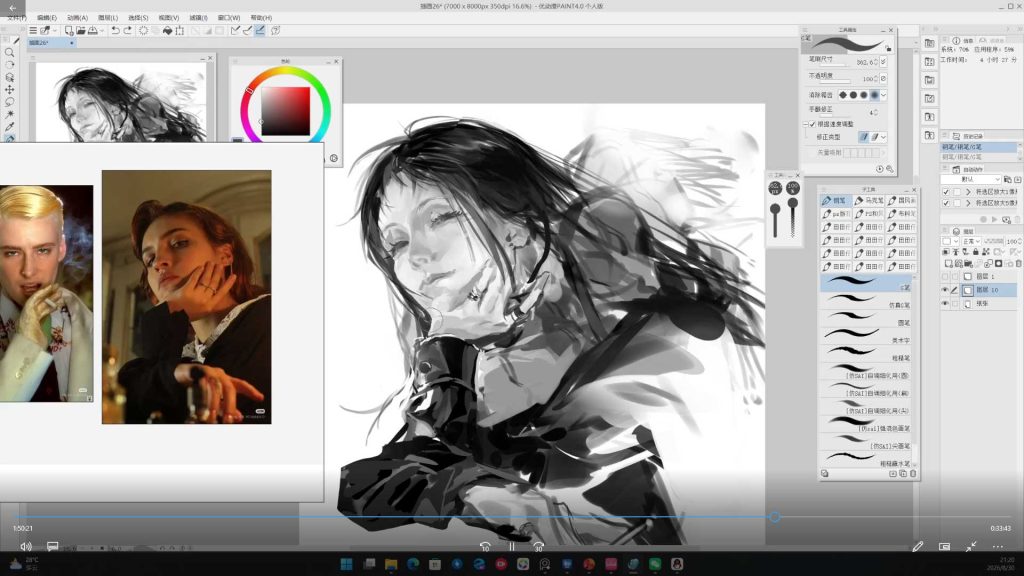This screenshot has width=1024, height=576.
Task: Select the Zoom magnifier tool
Action: pyautogui.click(x=9, y=52)
